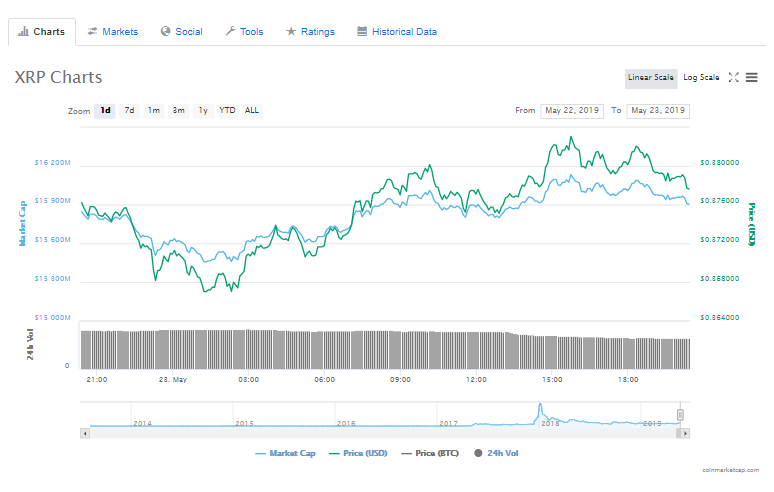
Task: Click the globe icon beside Social
Action: click(165, 32)
